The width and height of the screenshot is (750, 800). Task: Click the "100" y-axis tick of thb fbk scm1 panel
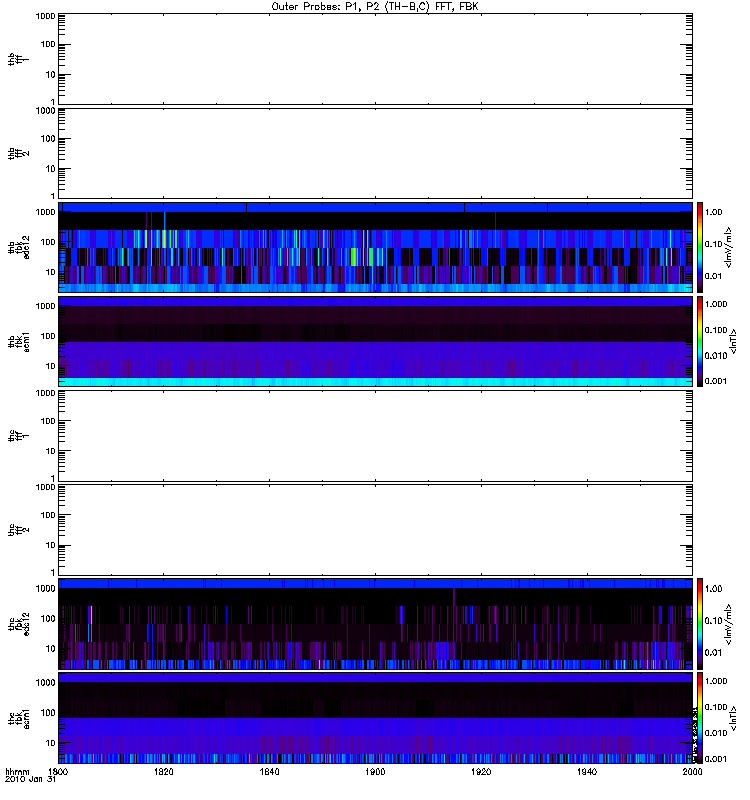point(48,336)
